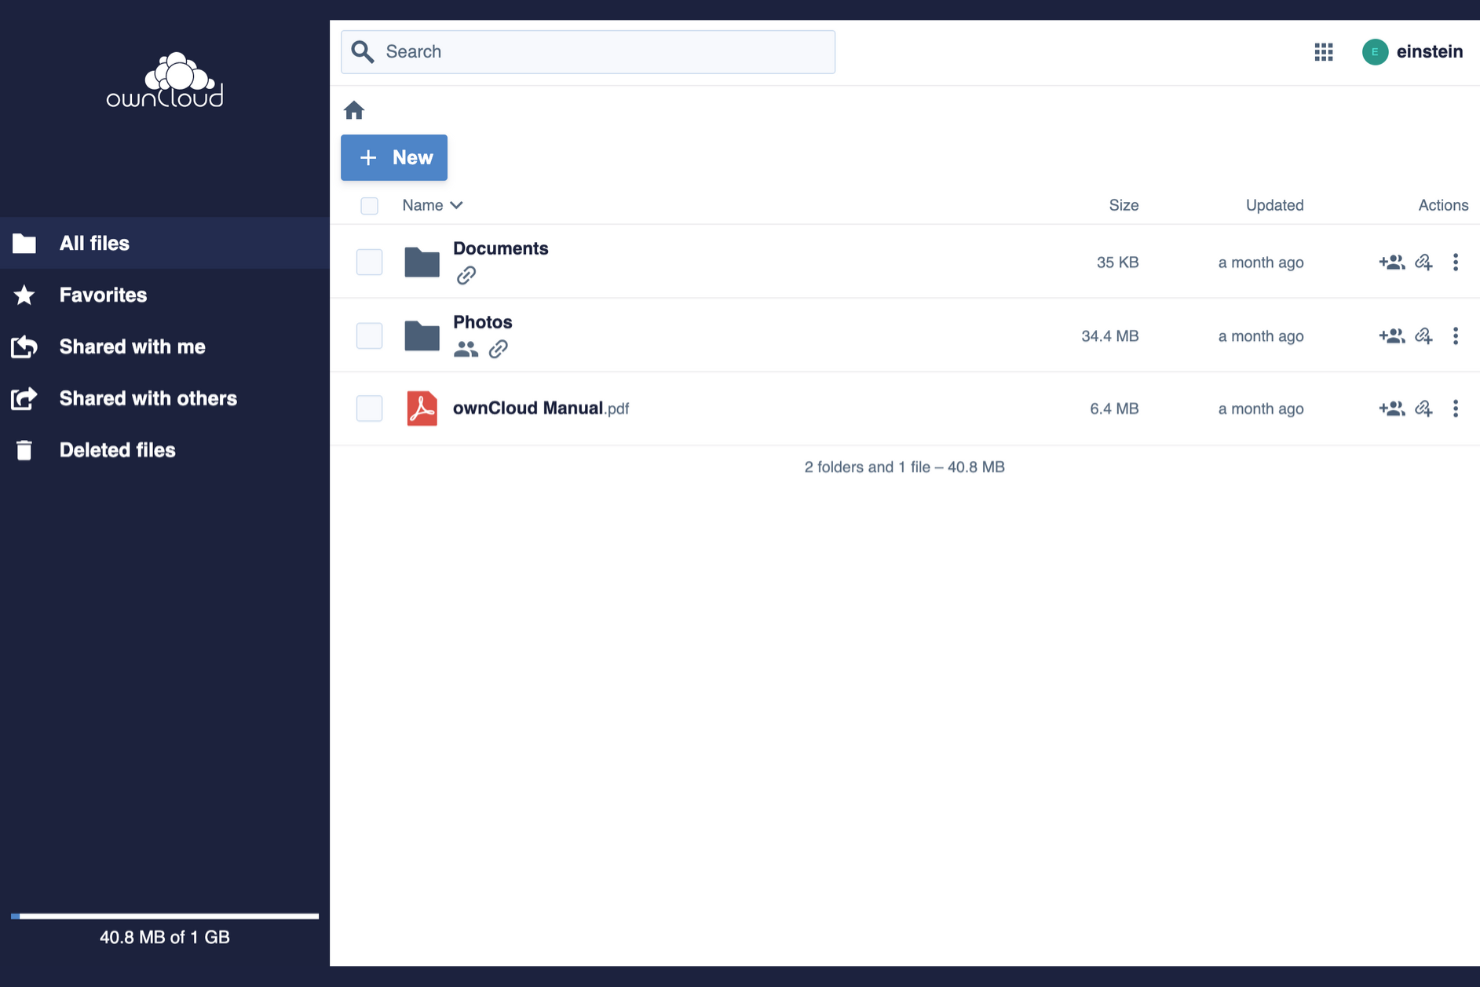1480x987 pixels.
Task: Create a public link for Photos
Action: tap(1423, 336)
